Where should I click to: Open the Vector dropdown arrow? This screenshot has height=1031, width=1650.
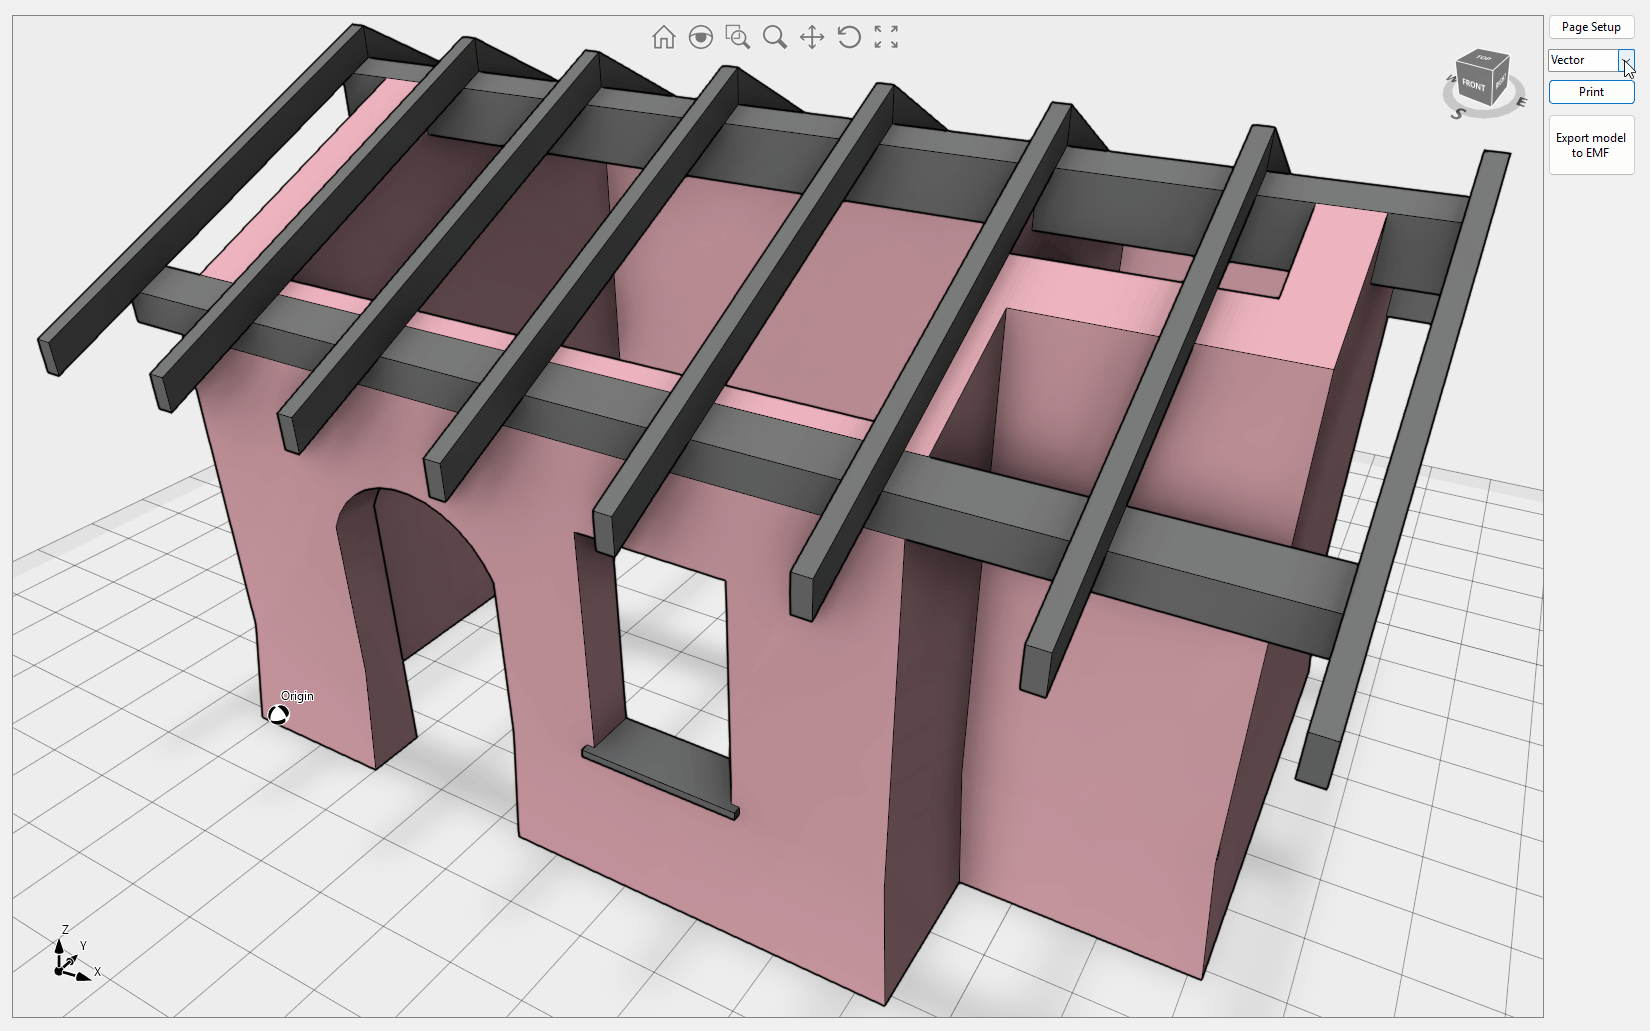(x=1626, y=61)
